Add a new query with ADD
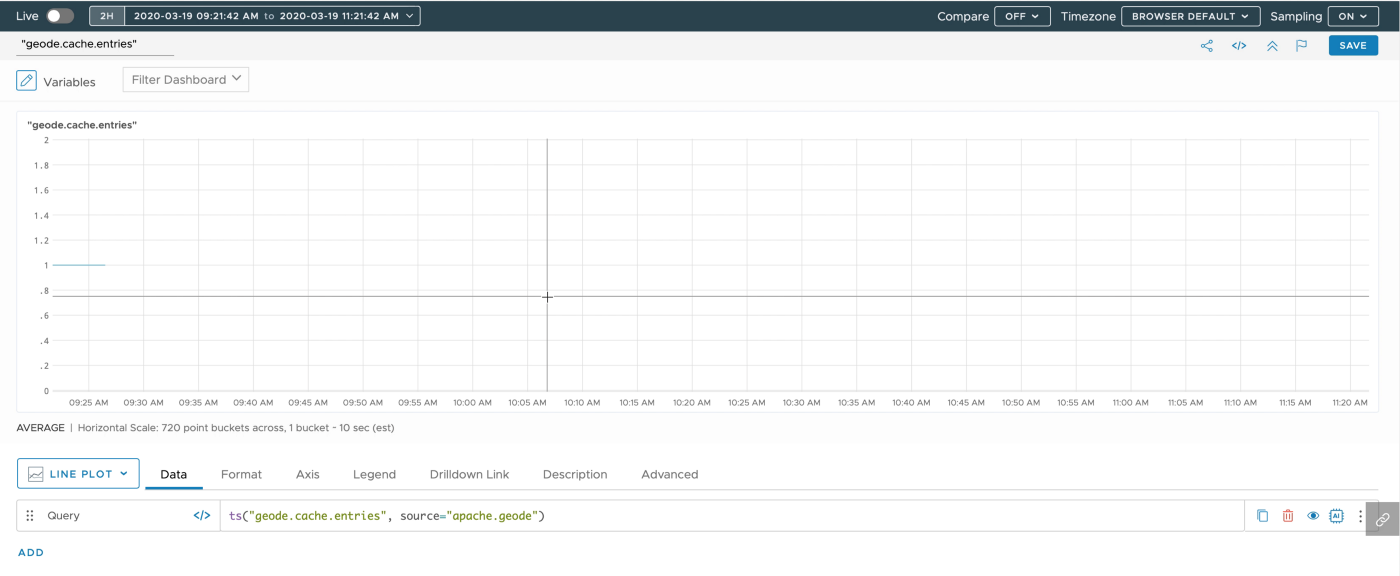Viewport: 1400px width, 576px height. click(30, 552)
